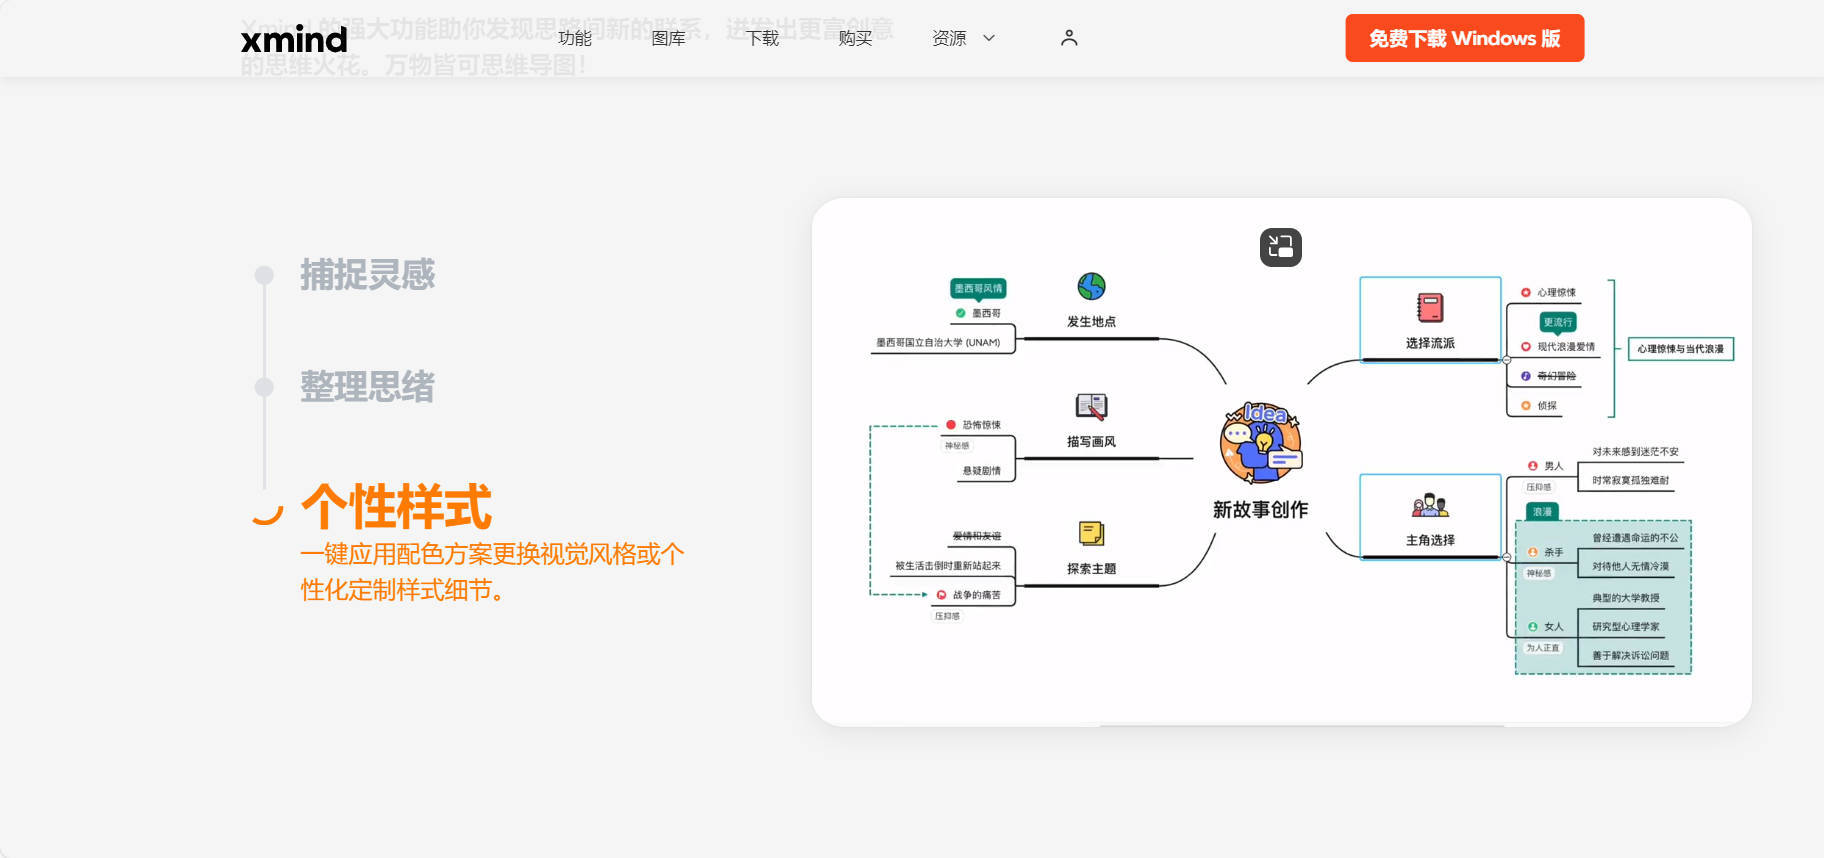Click 免费下载 Windows 版 button

[x=1464, y=38]
